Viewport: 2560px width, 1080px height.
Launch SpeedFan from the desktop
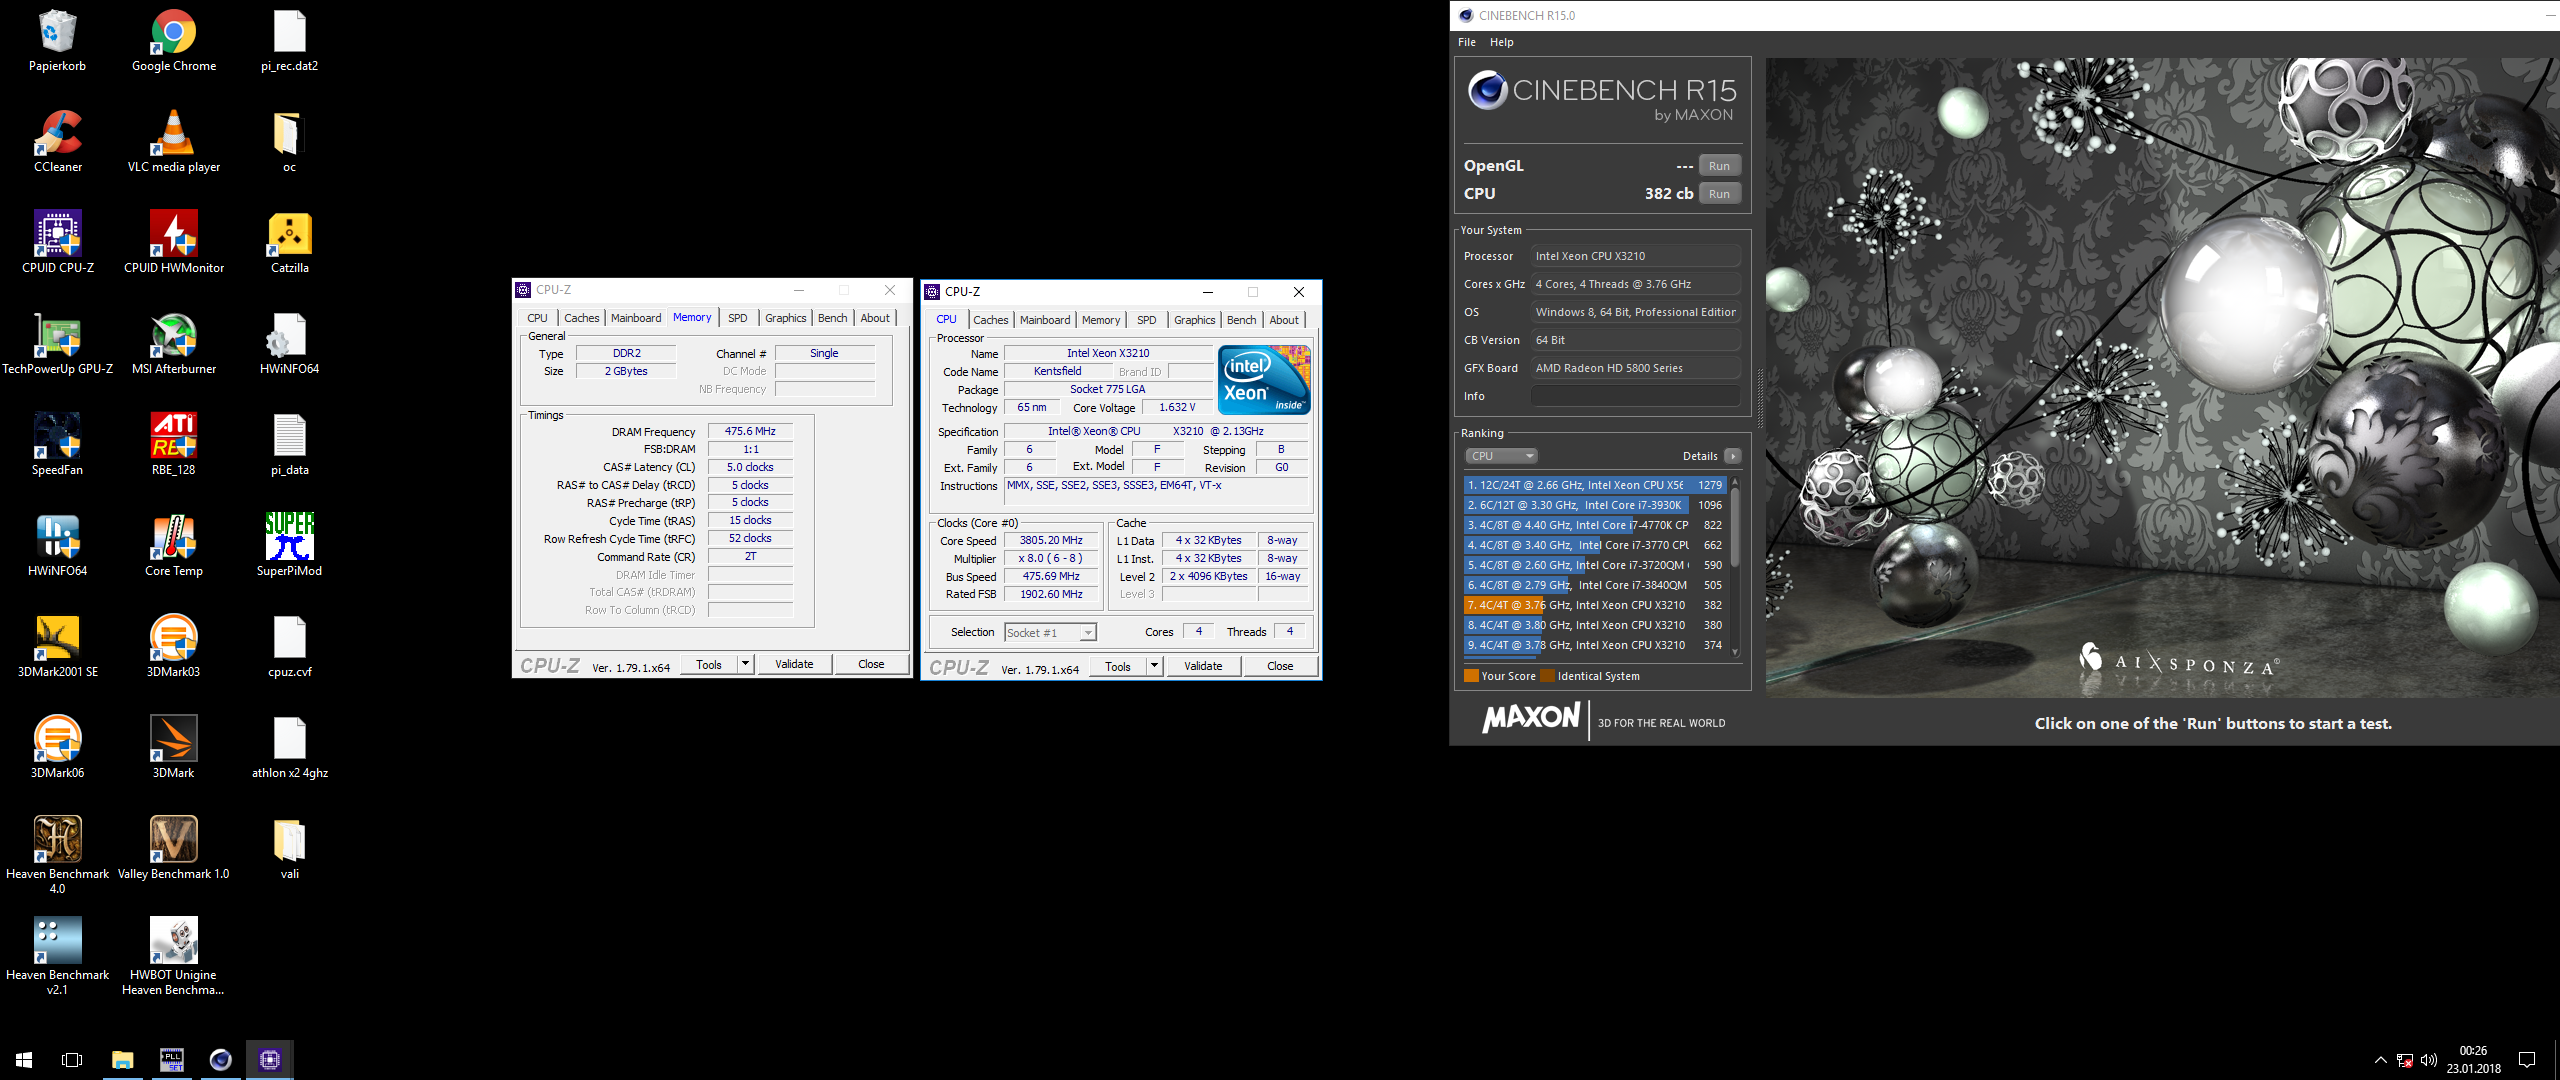(x=57, y=444)
